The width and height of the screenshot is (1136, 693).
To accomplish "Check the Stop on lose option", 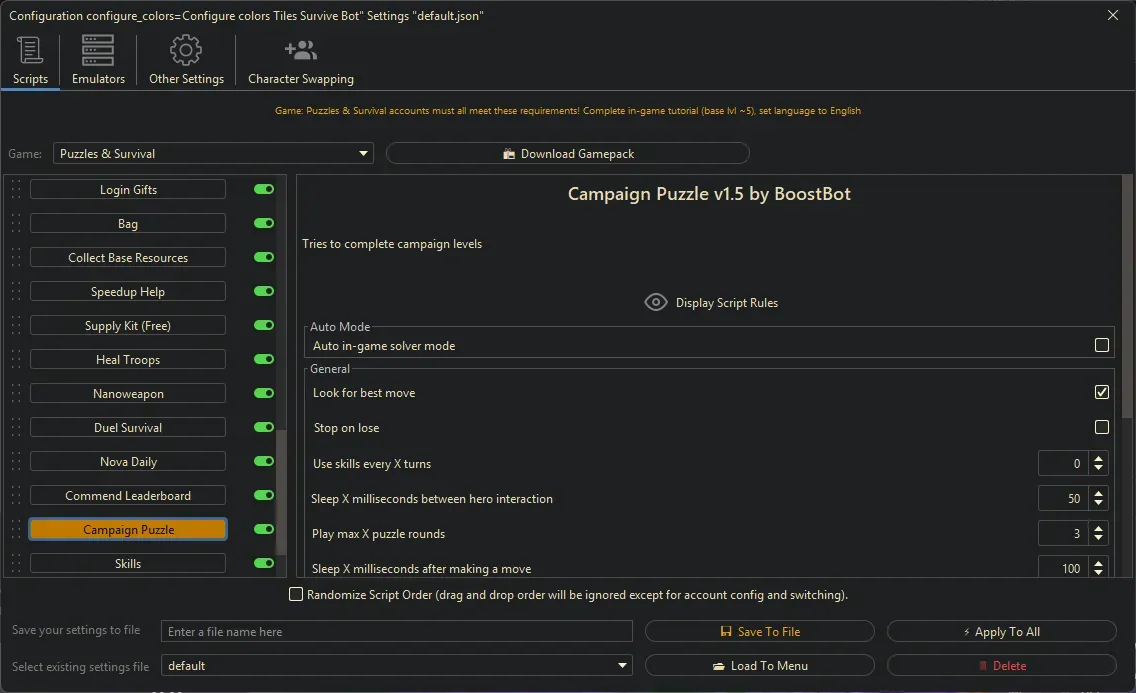I will click(x=1102, y=428).
